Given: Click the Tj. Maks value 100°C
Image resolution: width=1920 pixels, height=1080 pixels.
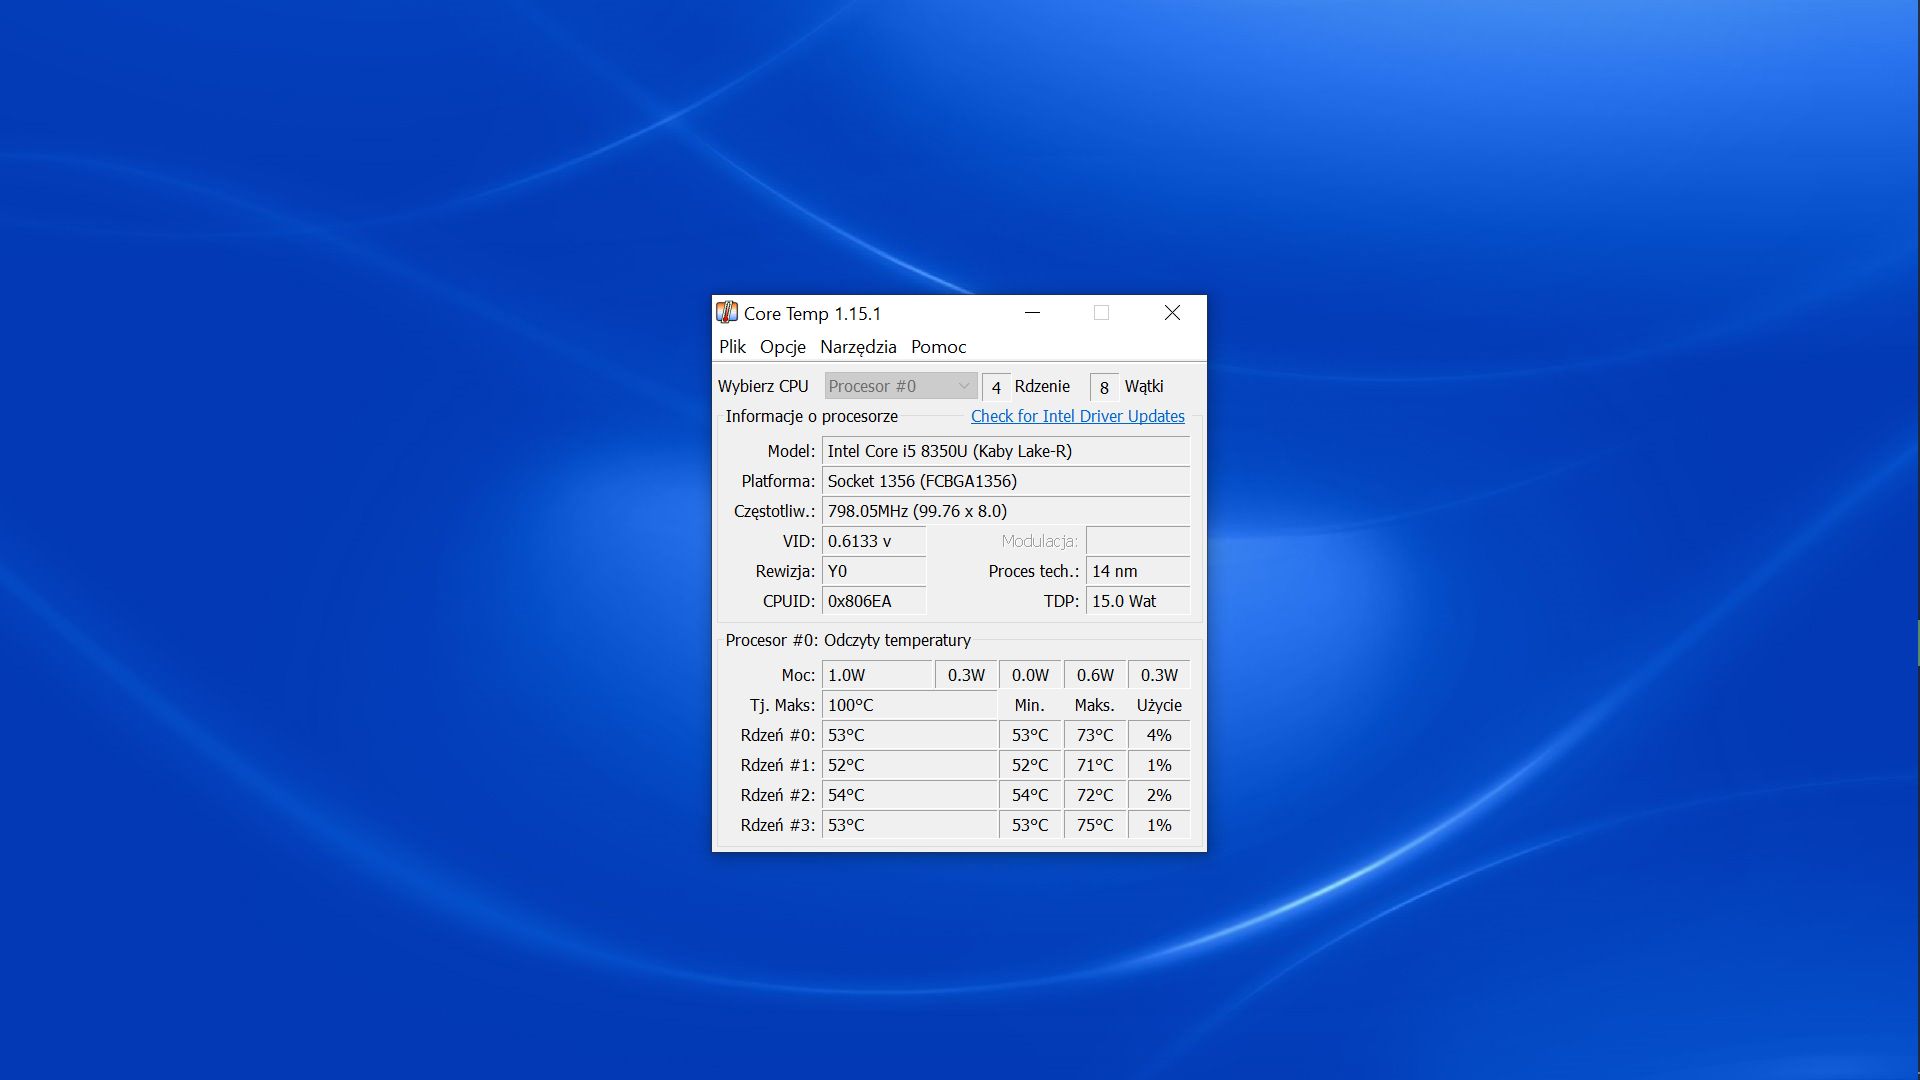Looking at the screenshot, I should (909, 705).
